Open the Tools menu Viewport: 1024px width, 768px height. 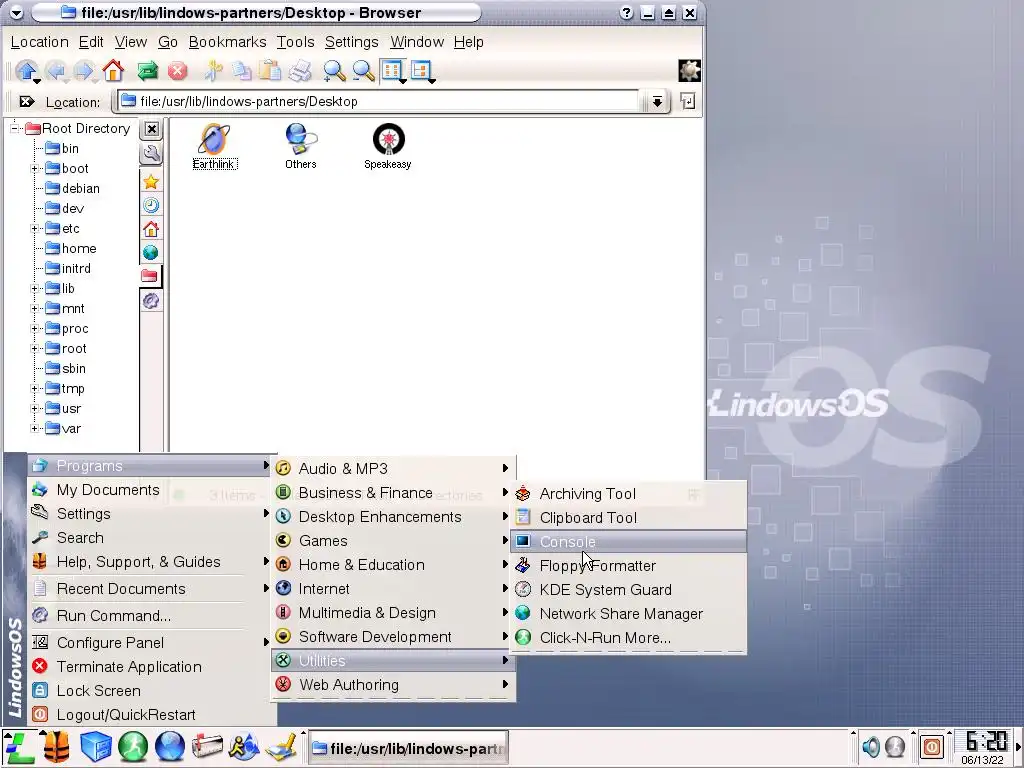(x=295, y=42)
